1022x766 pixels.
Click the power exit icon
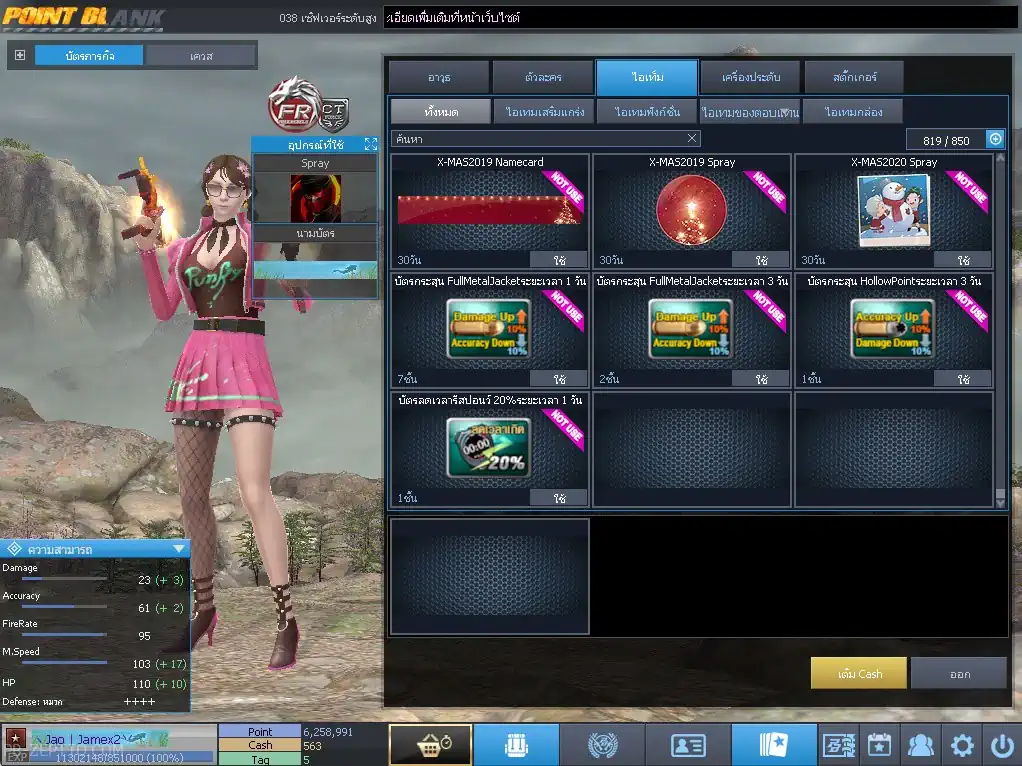tap(1002, 745)
